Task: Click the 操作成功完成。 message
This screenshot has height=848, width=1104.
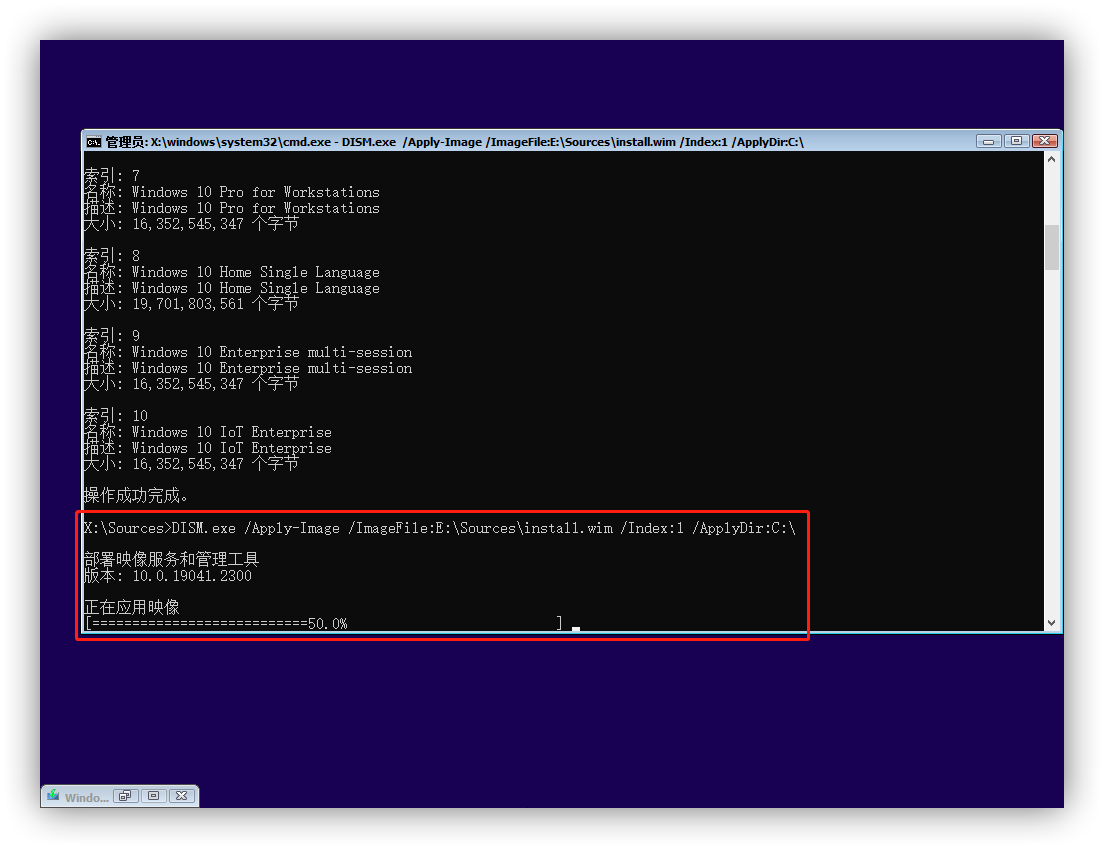Action: tap(136, 496)
